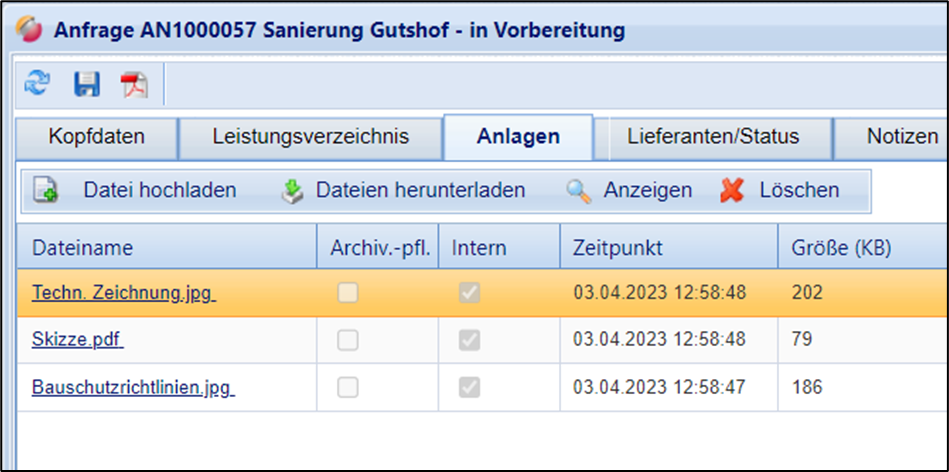Open the Leistungsverzeichnis tab
Image resolution: width=949 pixels, height=472 pixels.
tap(310, 137)
